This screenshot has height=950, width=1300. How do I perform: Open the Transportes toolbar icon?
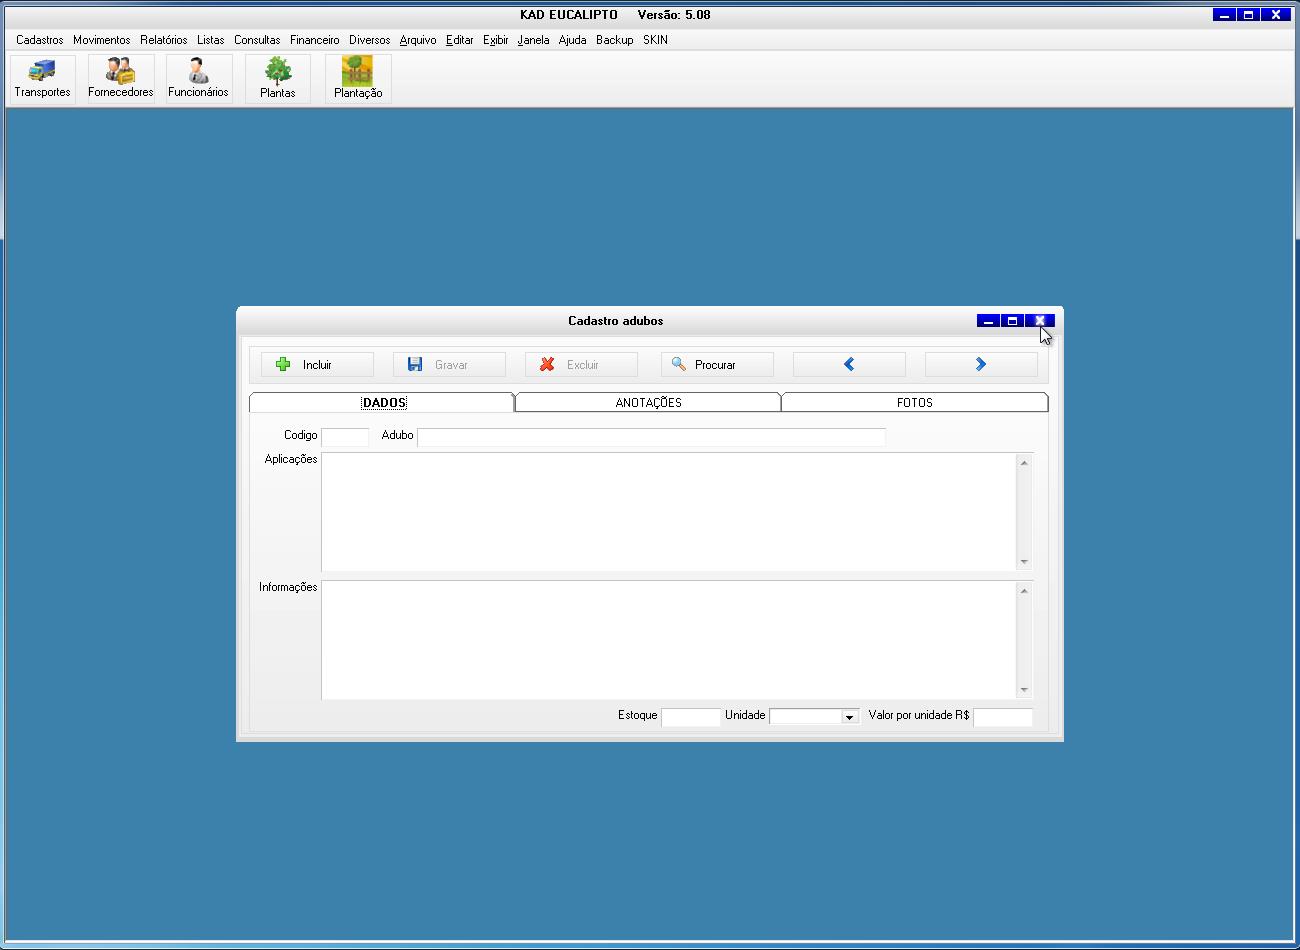42,78
